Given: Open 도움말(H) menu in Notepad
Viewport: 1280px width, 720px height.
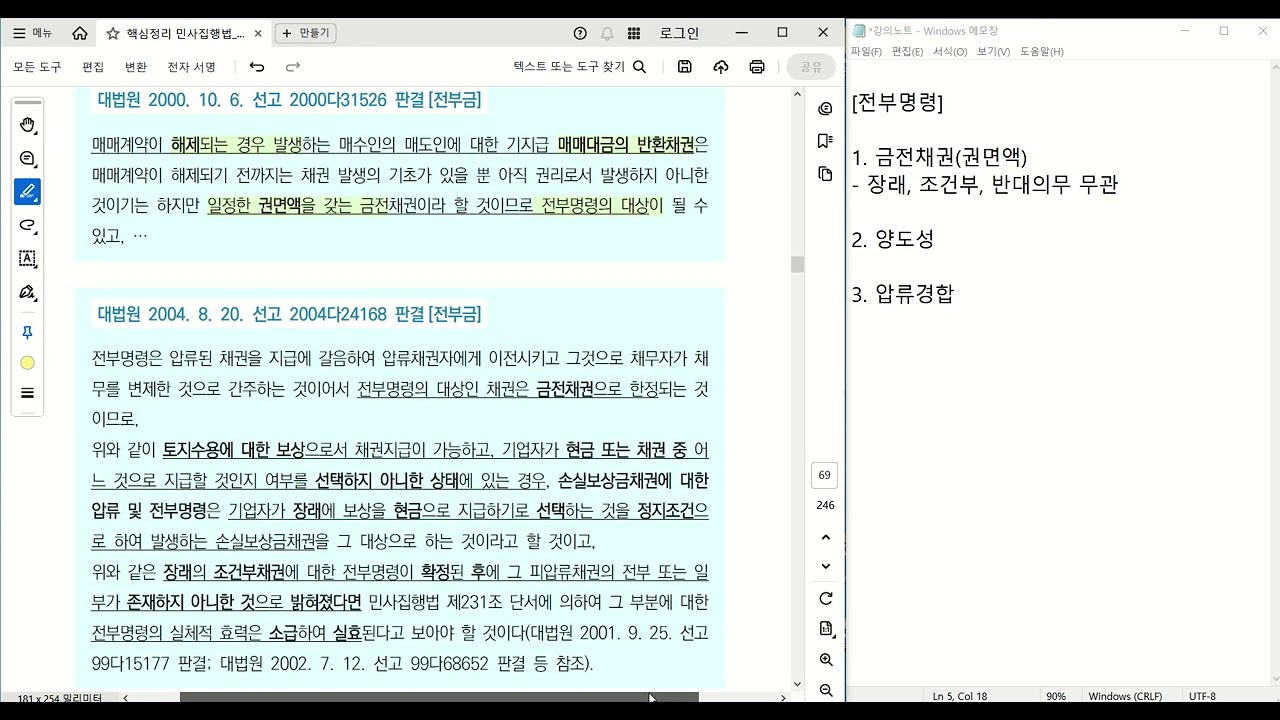Looking at the screenshot, I should tap(1041, 51).
